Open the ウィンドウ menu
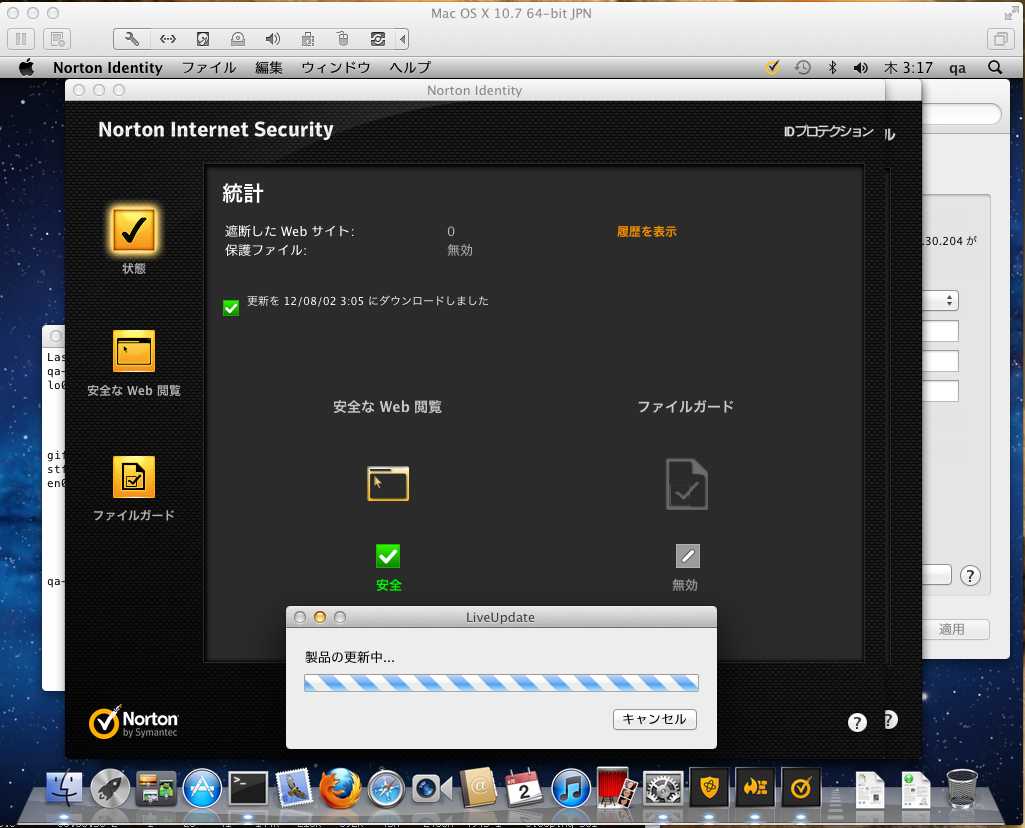Screen dimensions: 1025x828 (335, 68)
